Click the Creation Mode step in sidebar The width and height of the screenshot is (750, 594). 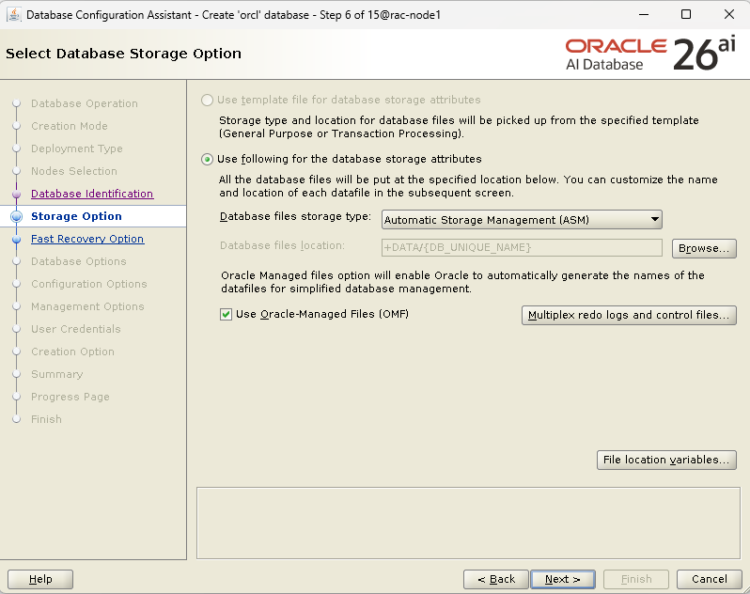click(69, 126)
